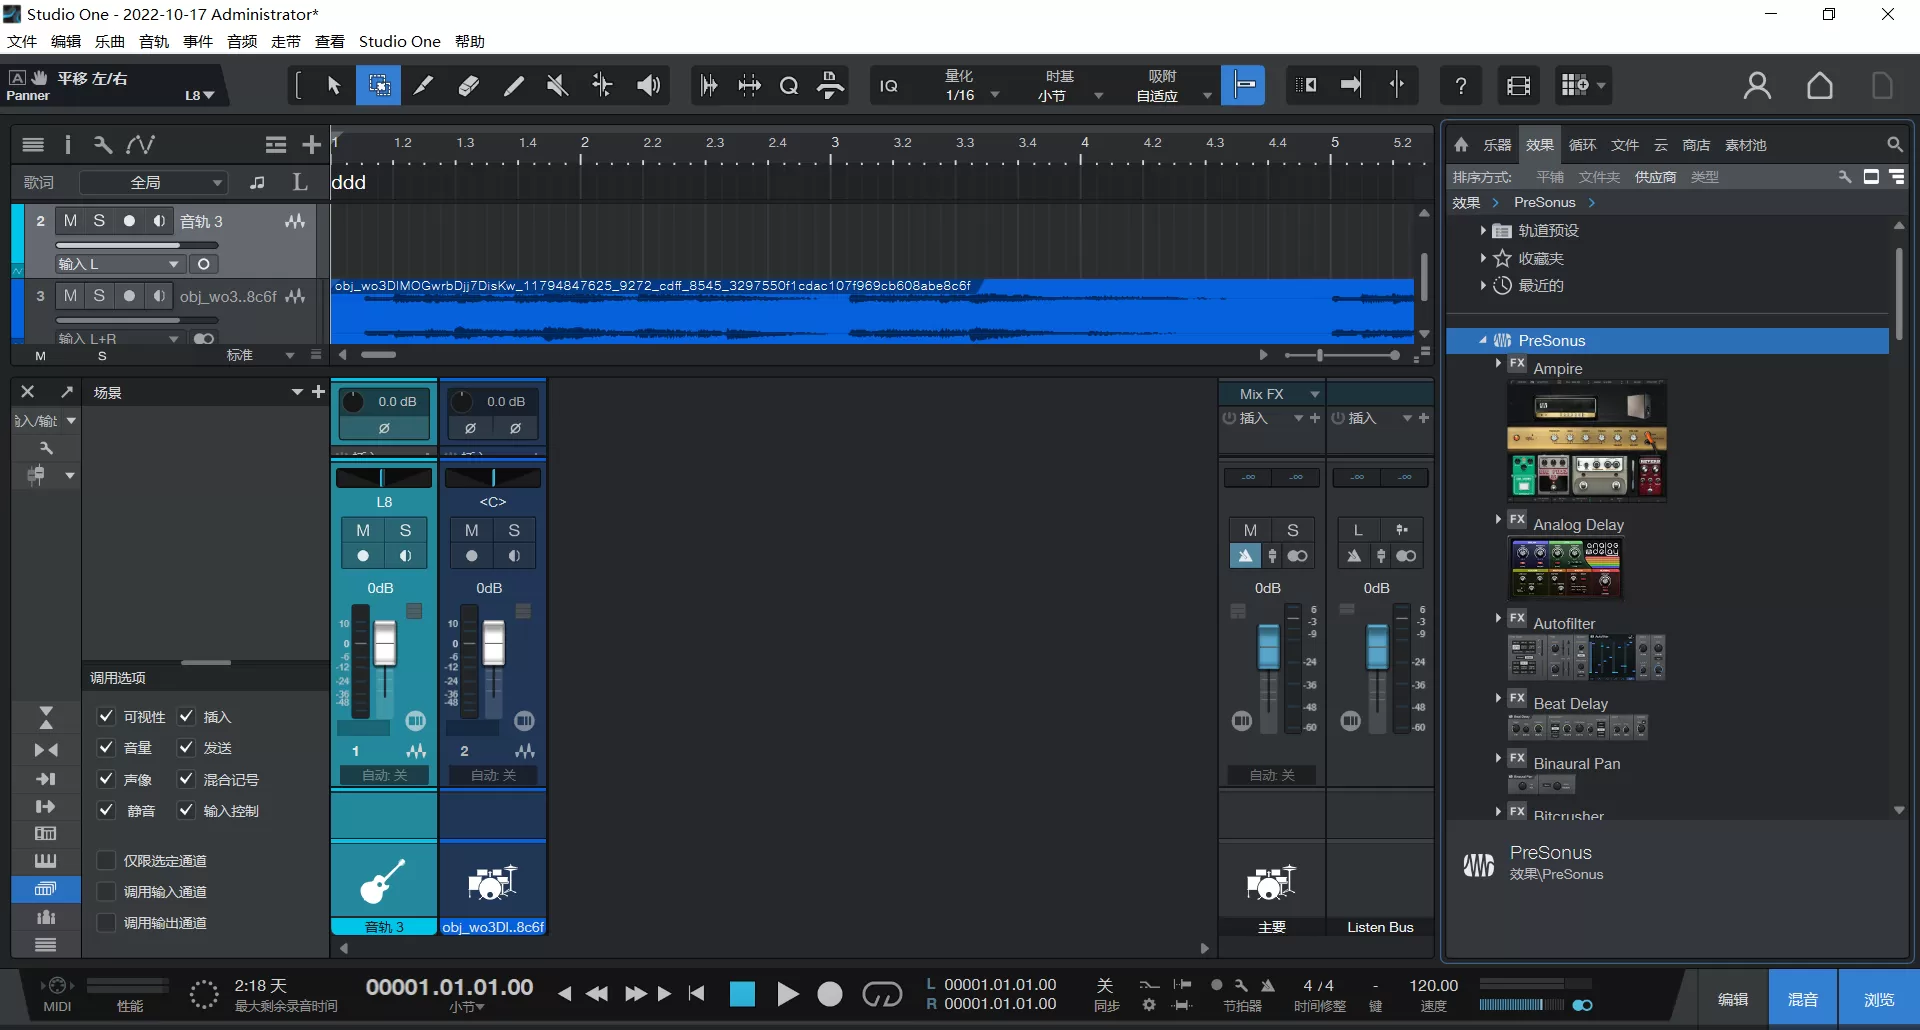Image resolution: width=1920 pixels, height=1030 pixels.
Task: Click the PreSonus breadcrumb link
Action: point(1544,202)
